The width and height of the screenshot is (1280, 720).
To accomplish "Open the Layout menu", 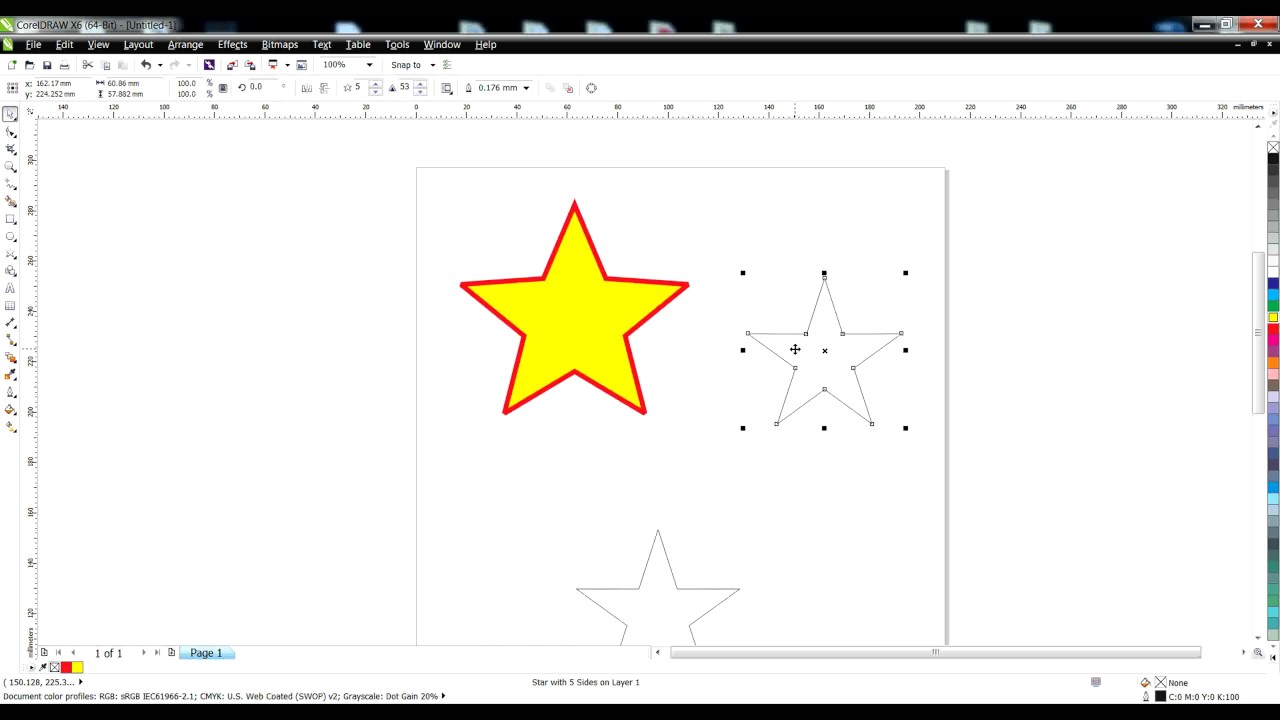I will [x=138, y=44].
